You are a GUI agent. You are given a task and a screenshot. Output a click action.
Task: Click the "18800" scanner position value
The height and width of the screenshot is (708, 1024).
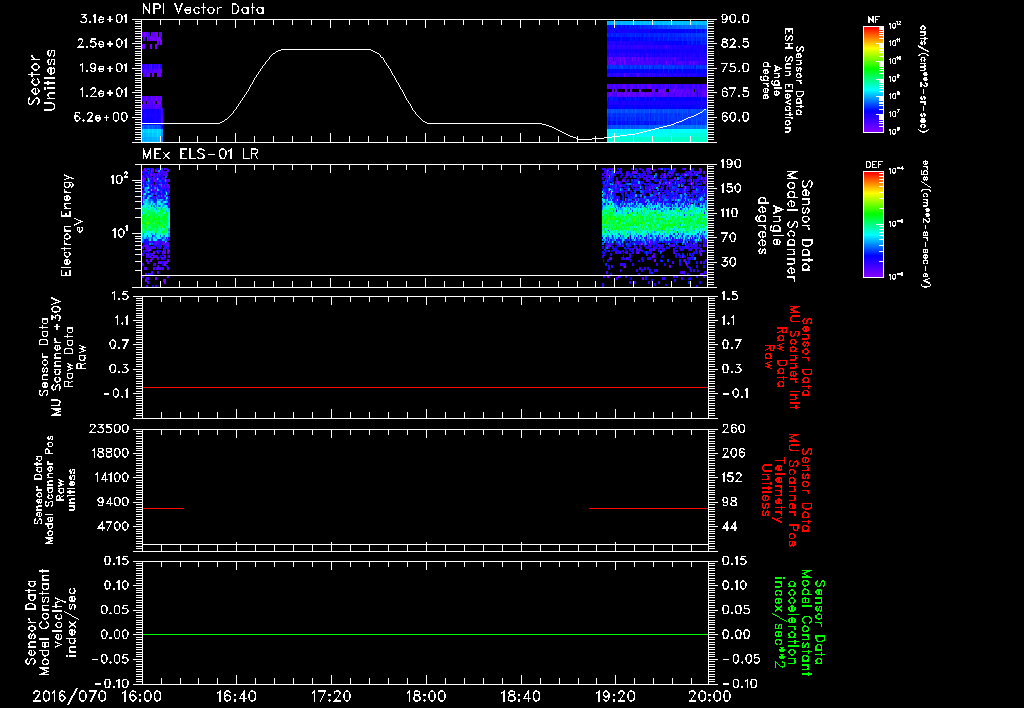pyautogui.click(x=110, y=453)
